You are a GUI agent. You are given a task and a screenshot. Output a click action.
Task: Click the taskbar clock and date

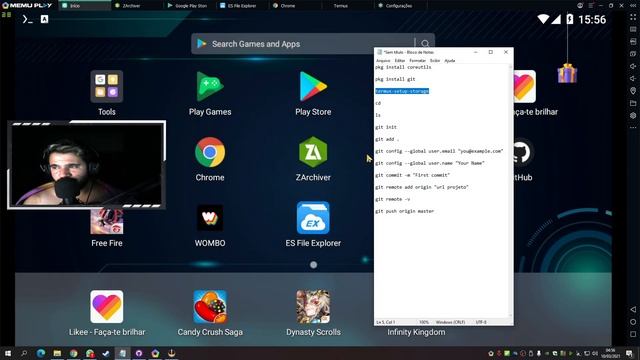tap(611, 353)
